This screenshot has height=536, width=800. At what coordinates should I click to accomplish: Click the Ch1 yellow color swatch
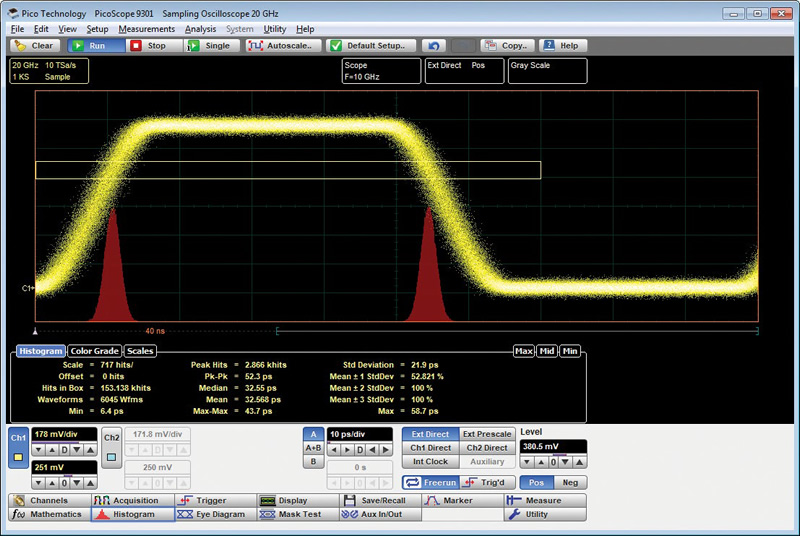pyautogui.click(x=18, y=457)
